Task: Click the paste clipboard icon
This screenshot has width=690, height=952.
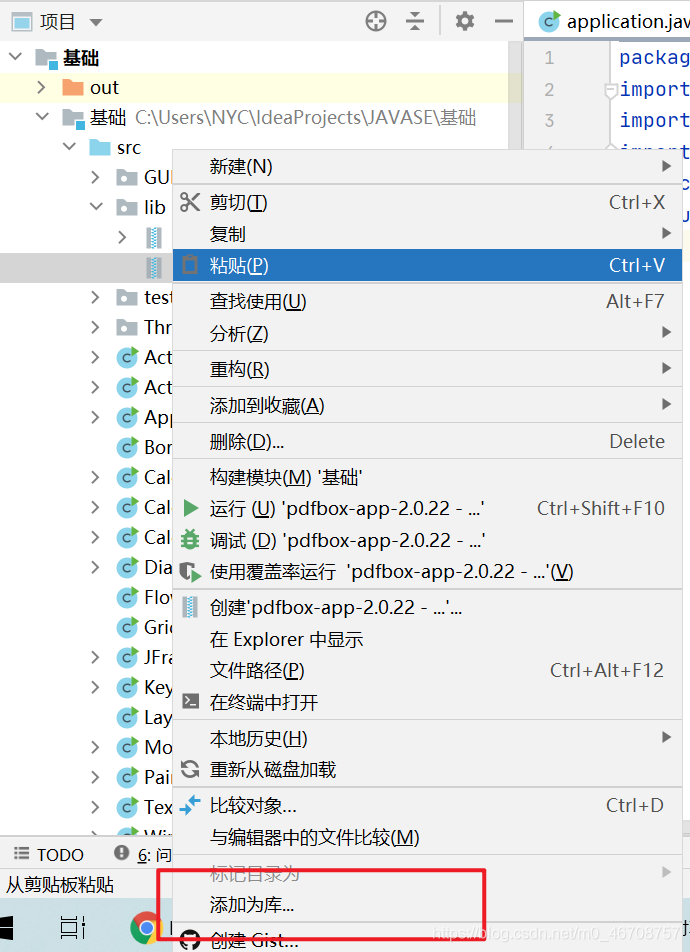Action: click(190, 265)
